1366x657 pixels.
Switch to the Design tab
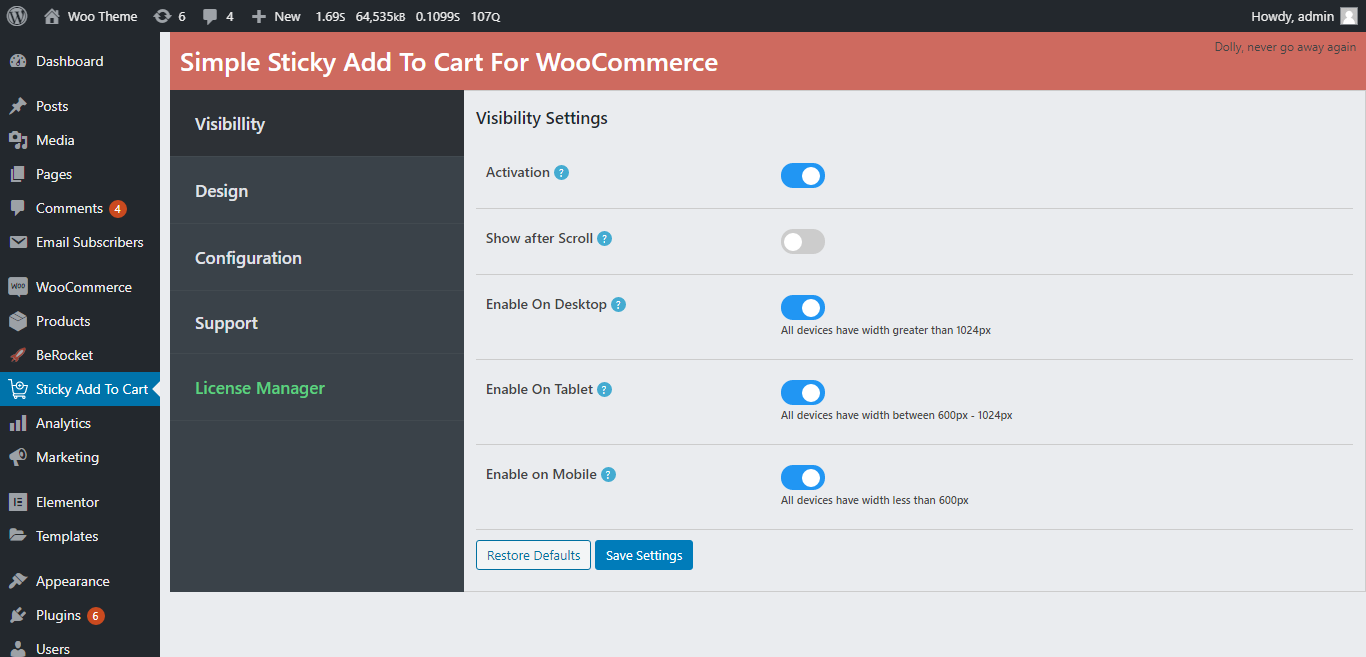coord(317,190)
